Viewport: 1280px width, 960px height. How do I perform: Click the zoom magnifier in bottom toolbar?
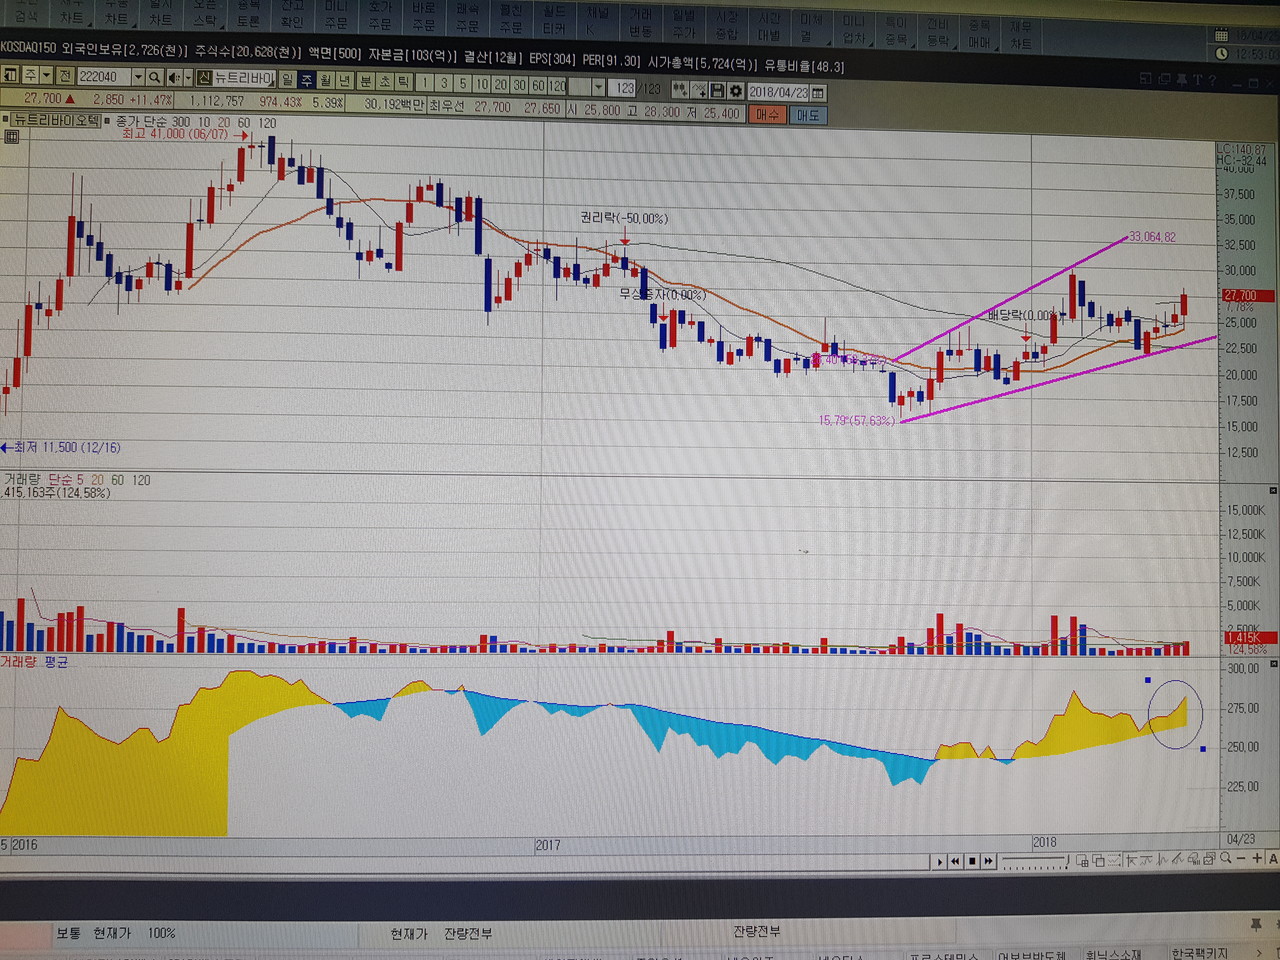1225,858
